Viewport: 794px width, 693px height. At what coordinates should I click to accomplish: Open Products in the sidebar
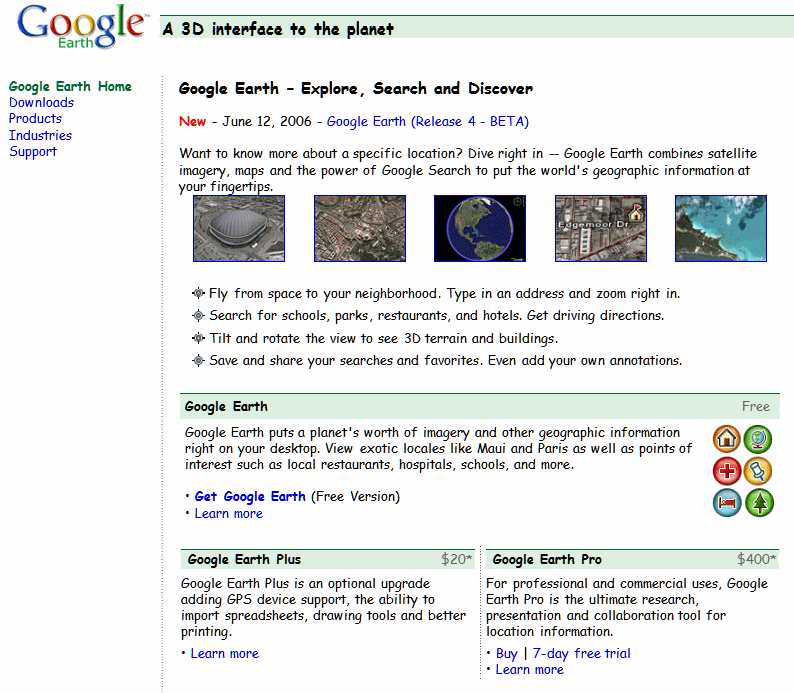coord(35,118)
